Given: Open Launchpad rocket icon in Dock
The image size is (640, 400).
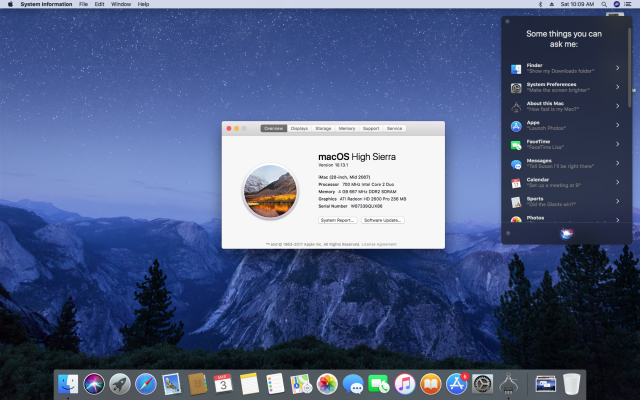Looking at the screenshot, I should [120, 384].
